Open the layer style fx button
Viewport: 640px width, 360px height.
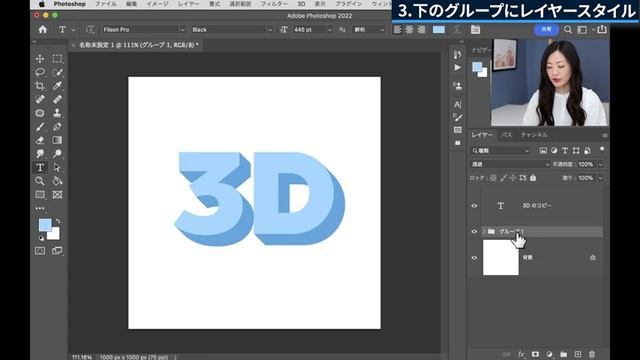(x=521, y=354)
